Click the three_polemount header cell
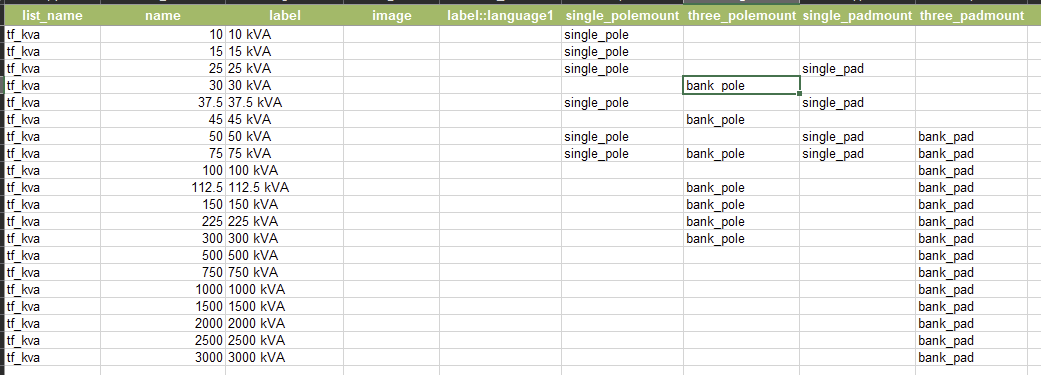The width and height of the screenshot is (1041, 375). coord(742,15)
